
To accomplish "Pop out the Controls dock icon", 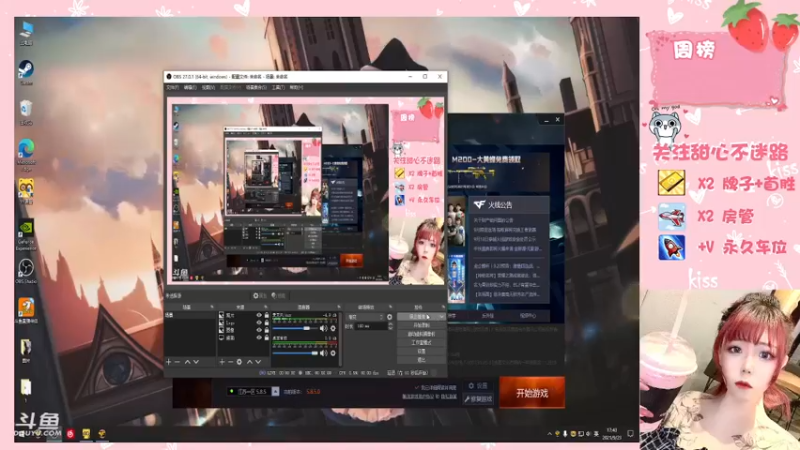I will coord(443,307).
